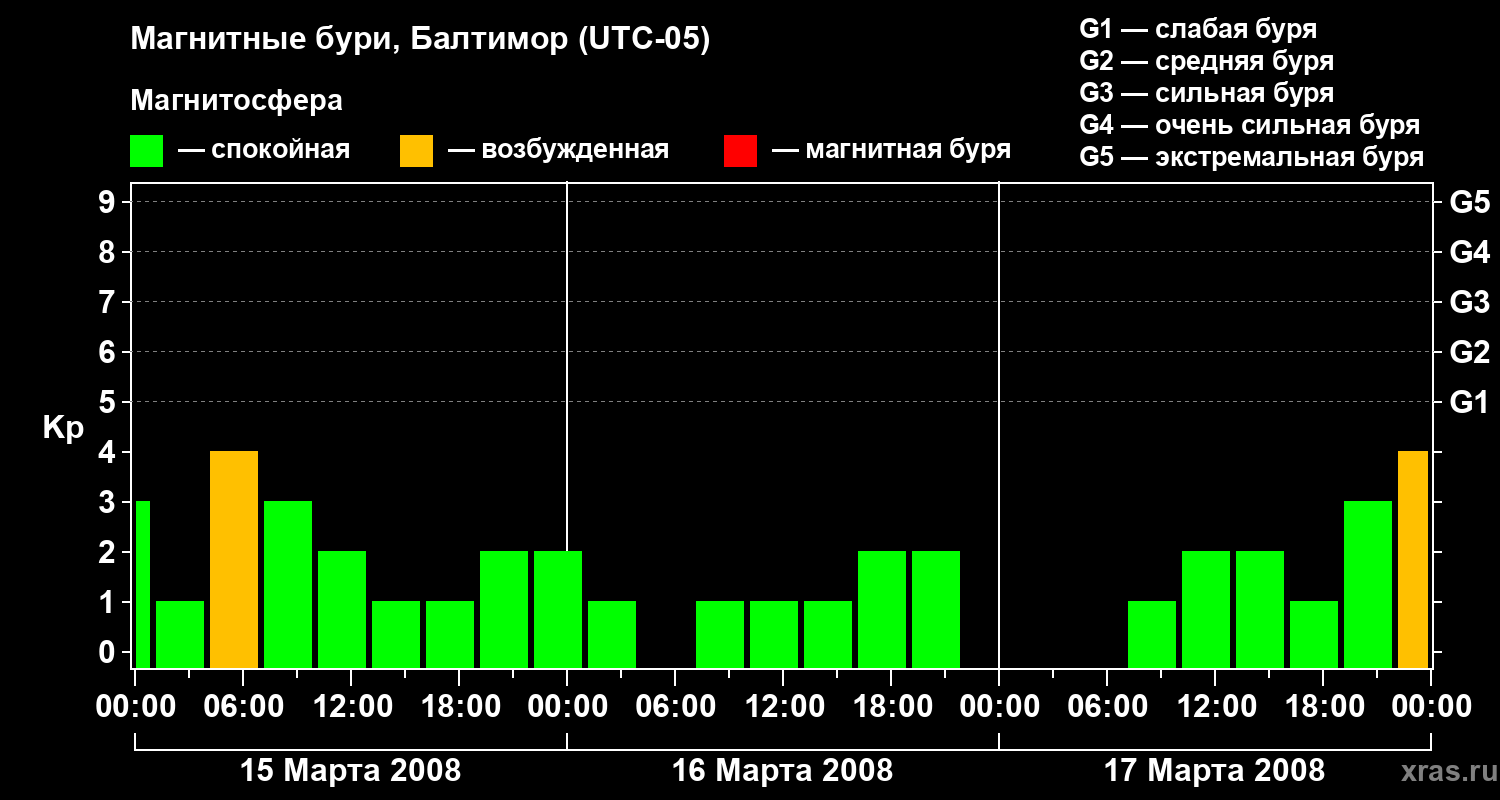Click the 'G1 — слабая буря' legend line
The height and width of the screenshot is (800, 1500).
coord(1198,29)
